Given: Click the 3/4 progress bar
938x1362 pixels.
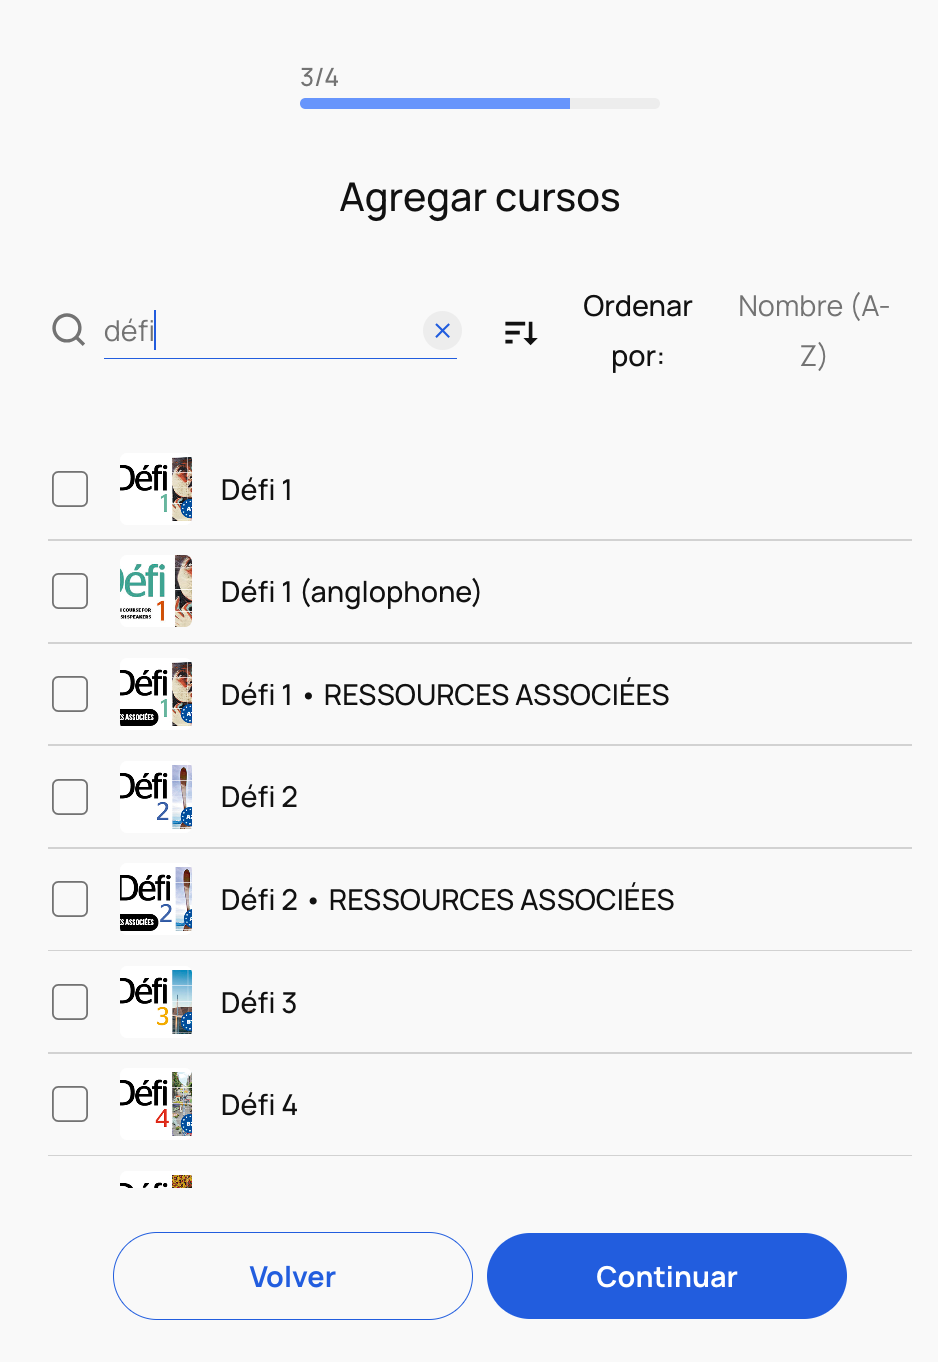Looking at the screenshot, I should tap(479, 103).
